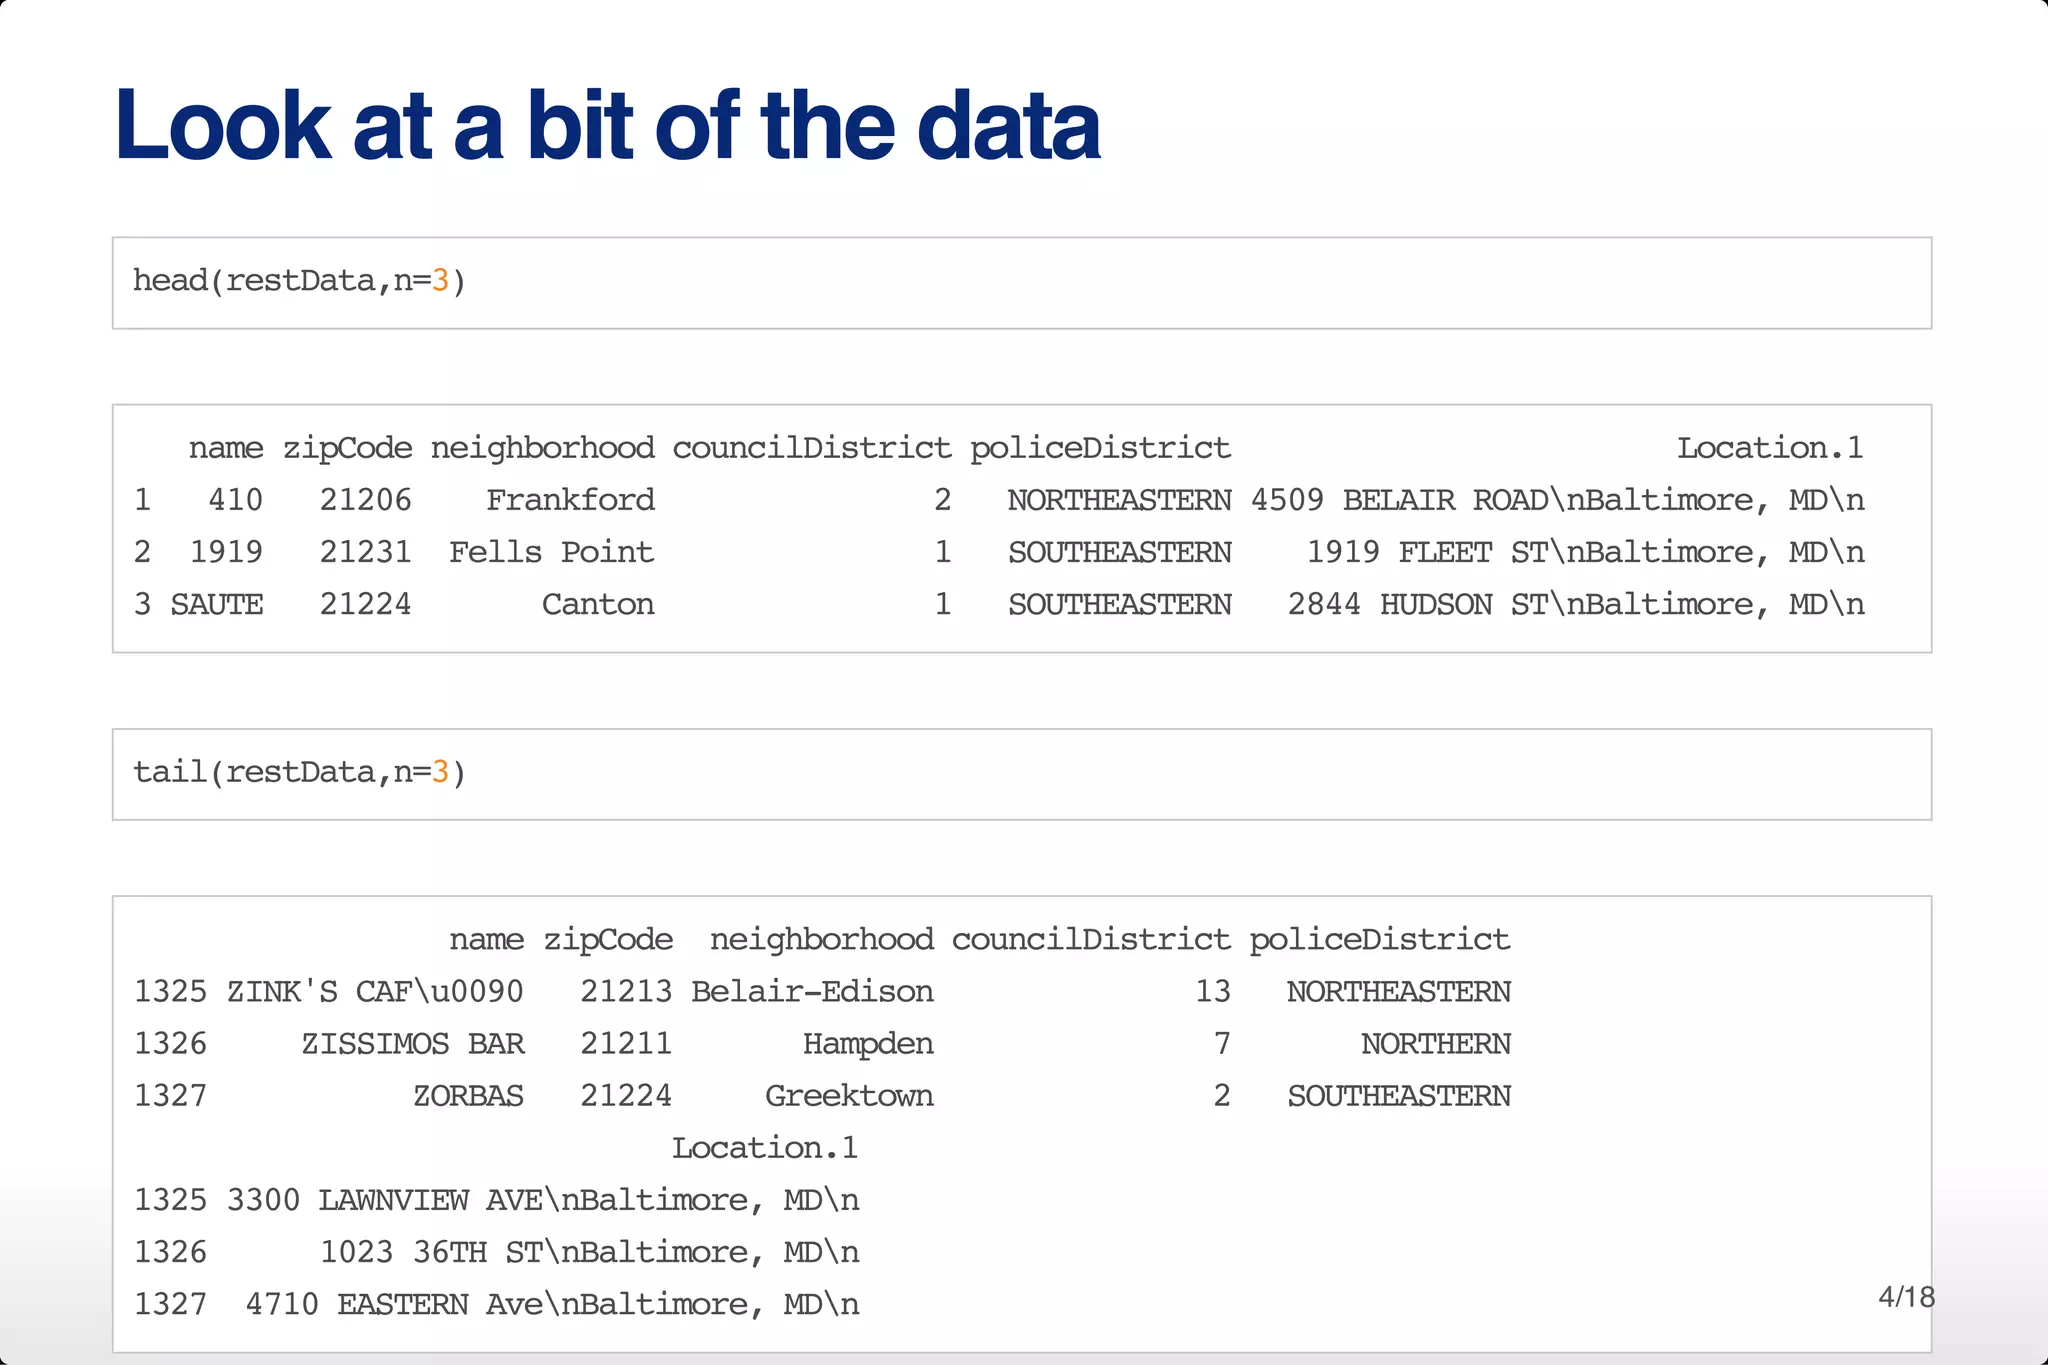Image resolution: width=2048 pixels, height=1365 pixels.
Task: Click 'councilDistrict' header in head output
Action: [x=812, y=448]
